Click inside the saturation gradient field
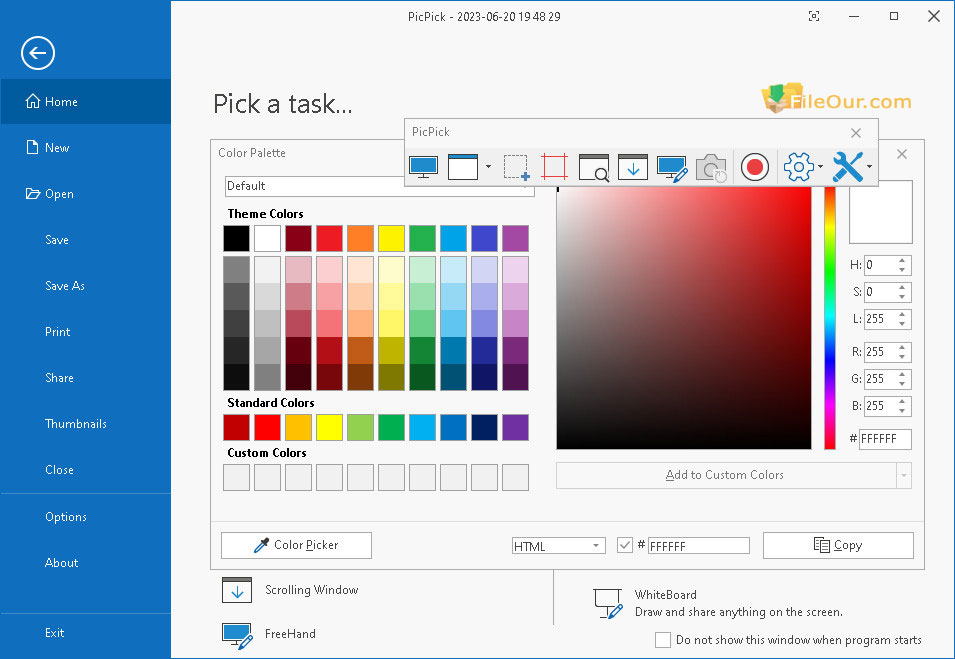The image size is (955, 659). (684, 318)
